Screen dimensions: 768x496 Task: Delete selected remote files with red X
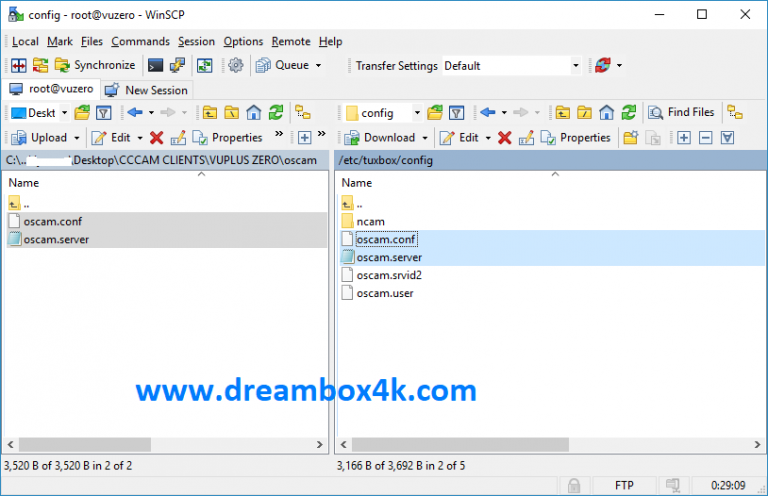505,138
